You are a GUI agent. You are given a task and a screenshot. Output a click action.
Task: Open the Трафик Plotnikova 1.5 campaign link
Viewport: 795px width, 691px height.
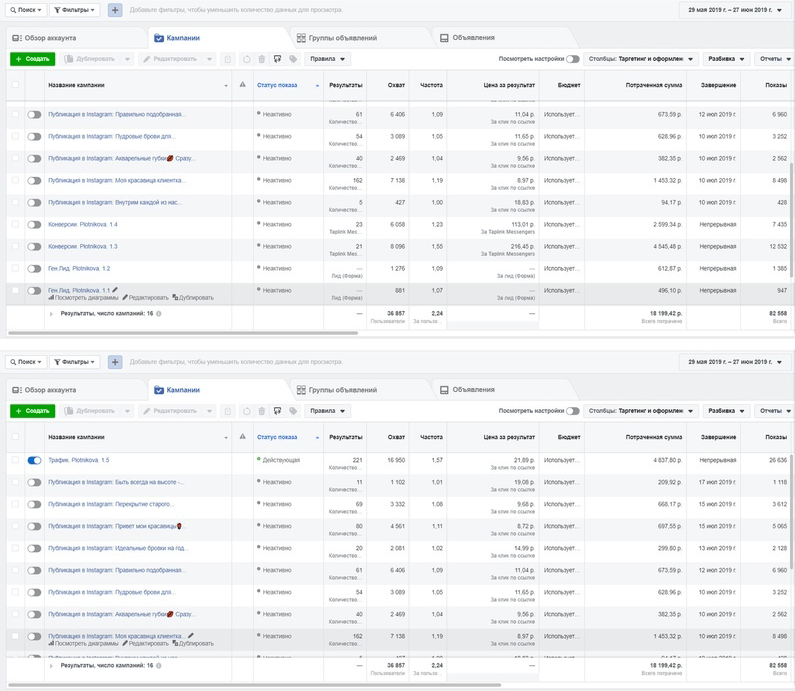(79, 460)
